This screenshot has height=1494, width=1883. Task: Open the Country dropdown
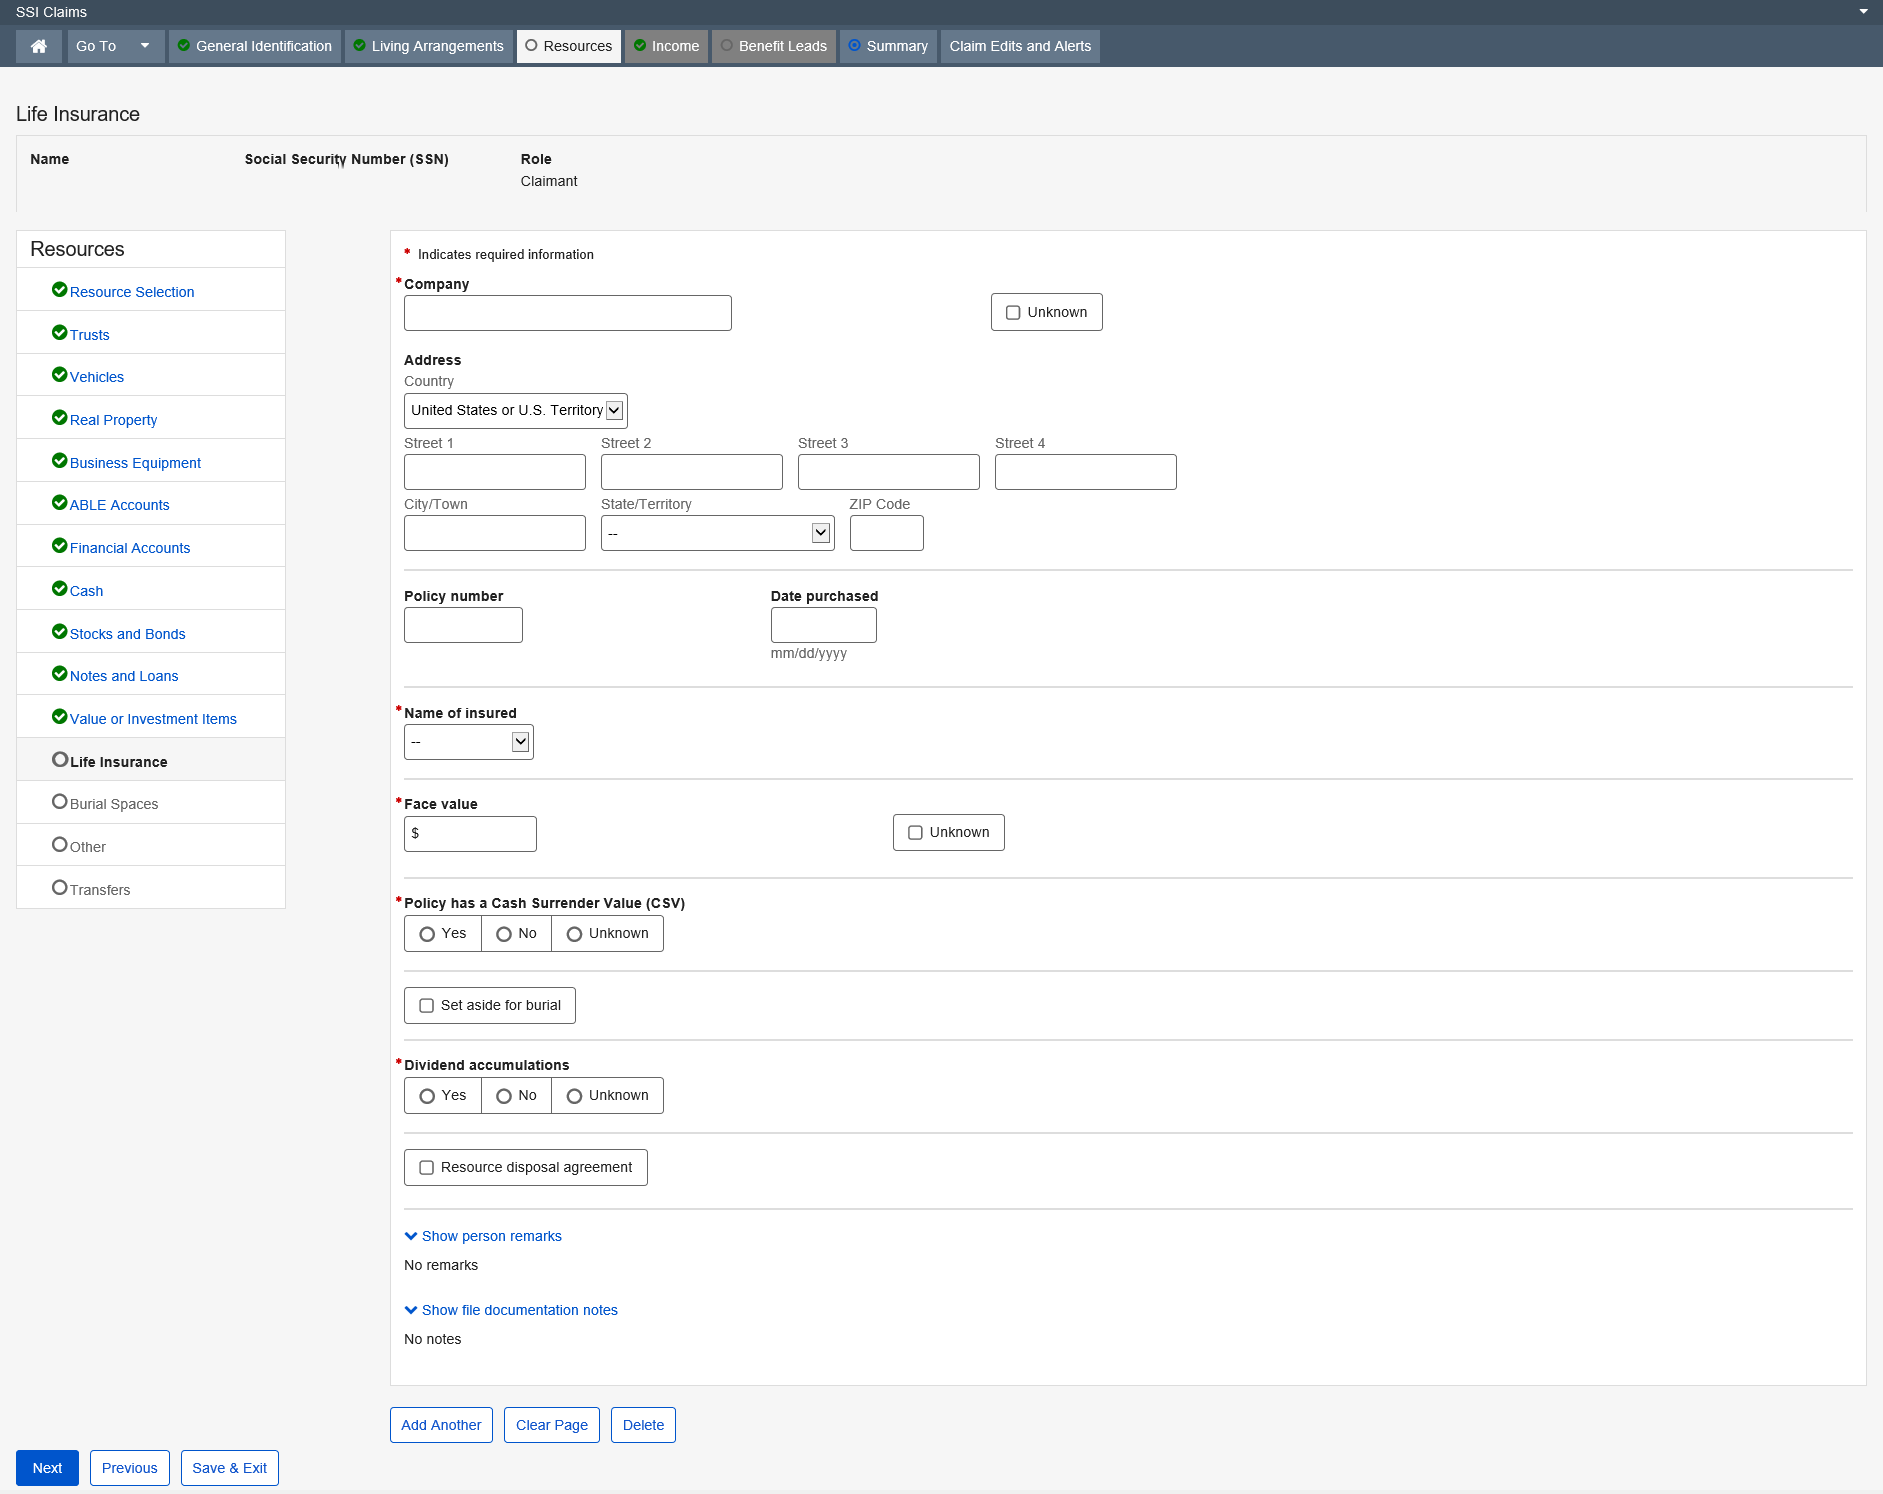(x=515, y=410)
